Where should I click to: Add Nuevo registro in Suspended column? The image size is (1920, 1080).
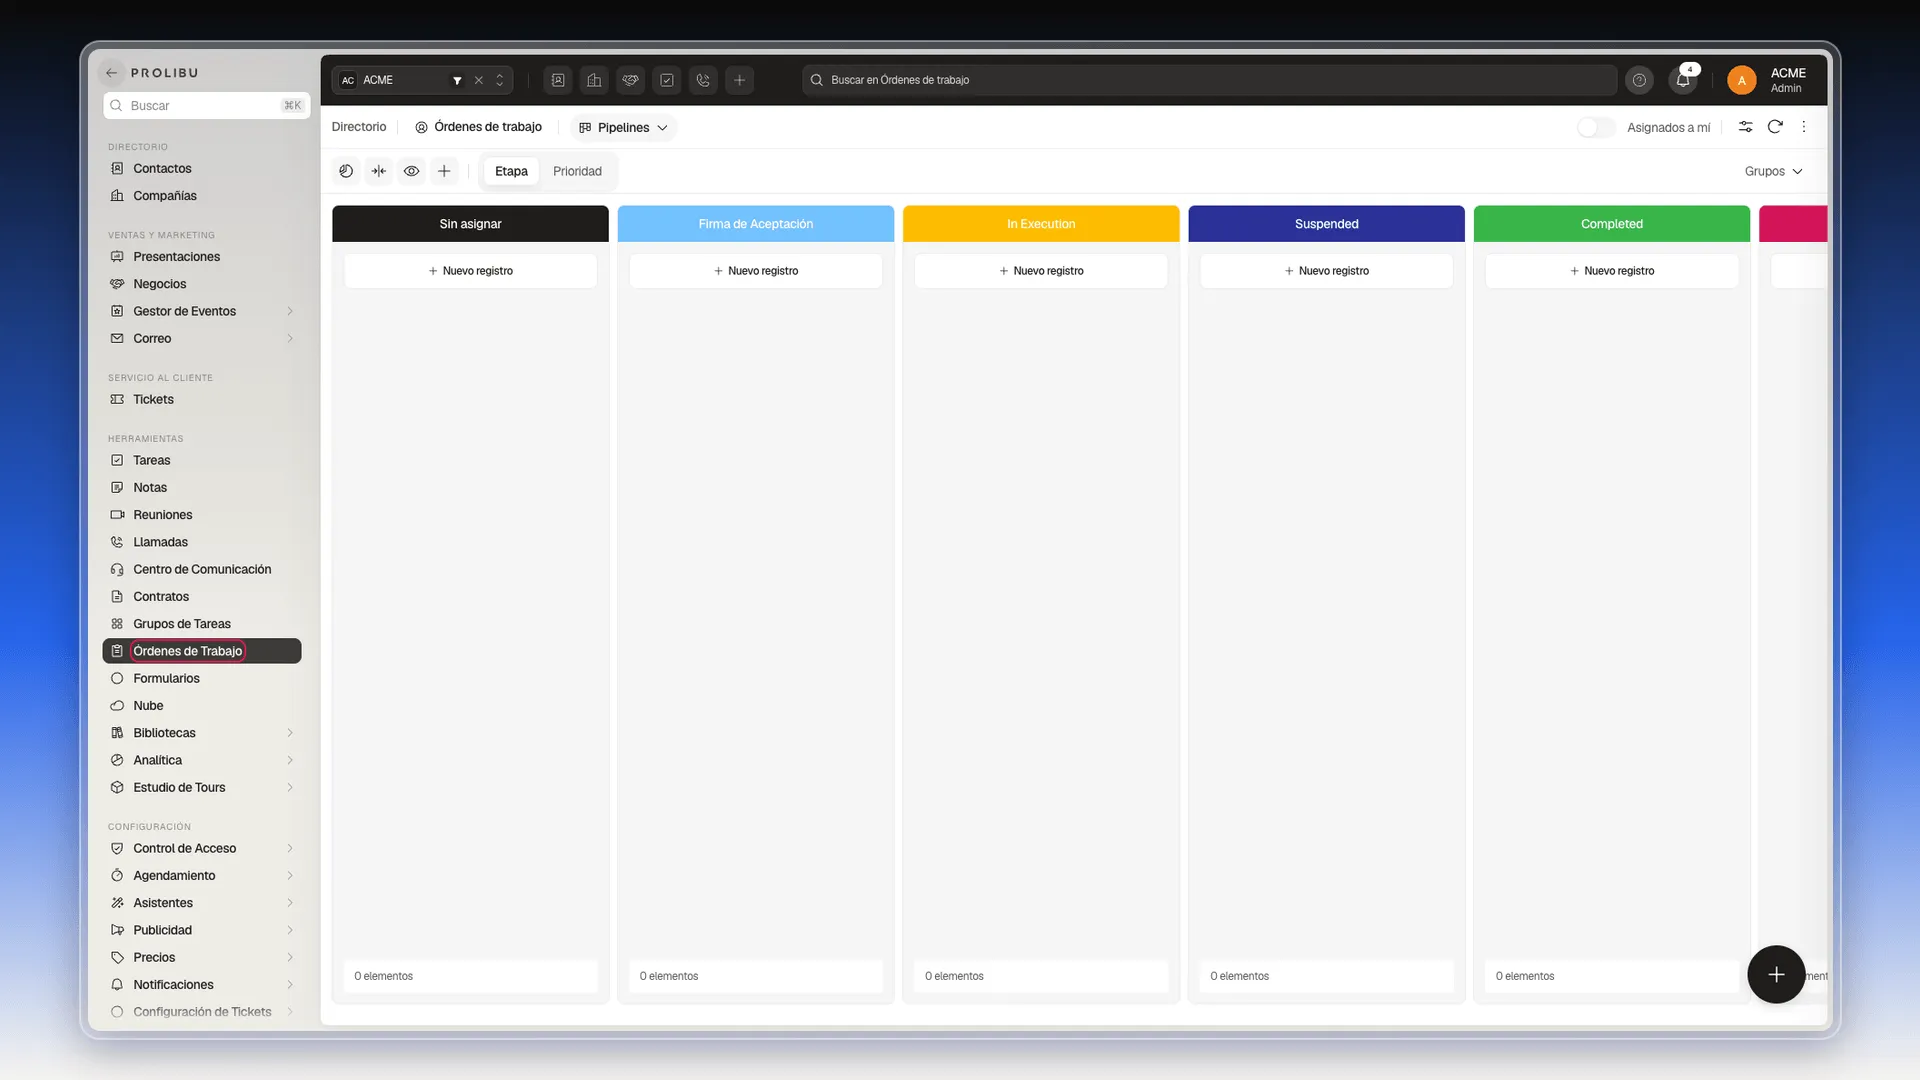click(x=1326, y=271)
